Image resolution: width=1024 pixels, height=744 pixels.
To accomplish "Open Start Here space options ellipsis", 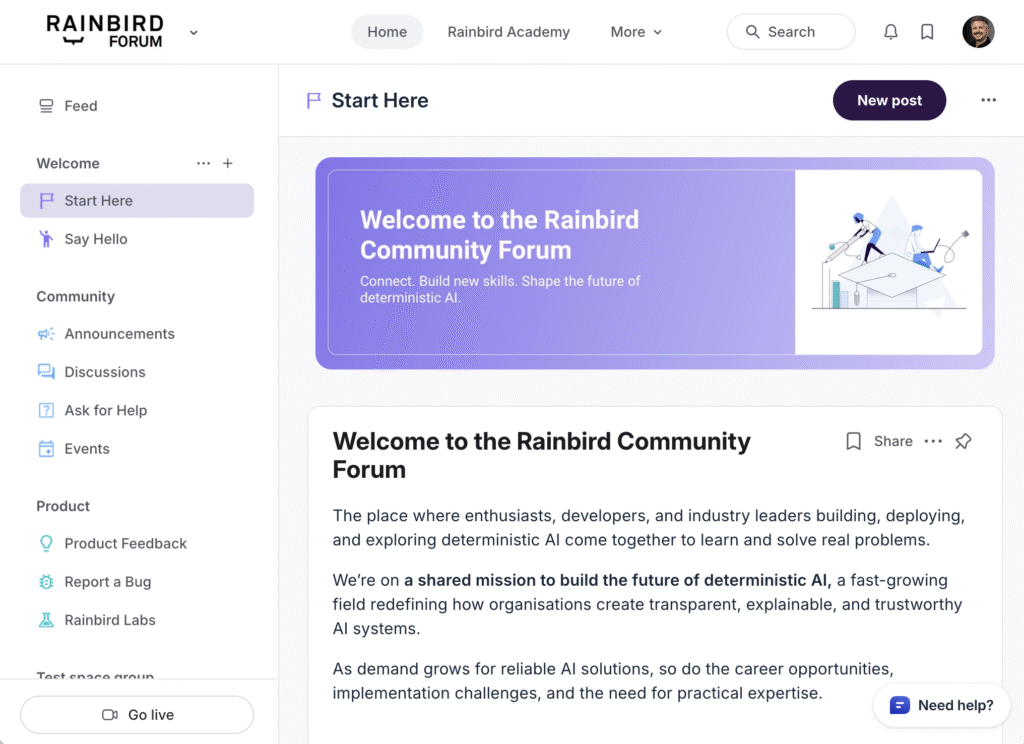I will 988,100.
